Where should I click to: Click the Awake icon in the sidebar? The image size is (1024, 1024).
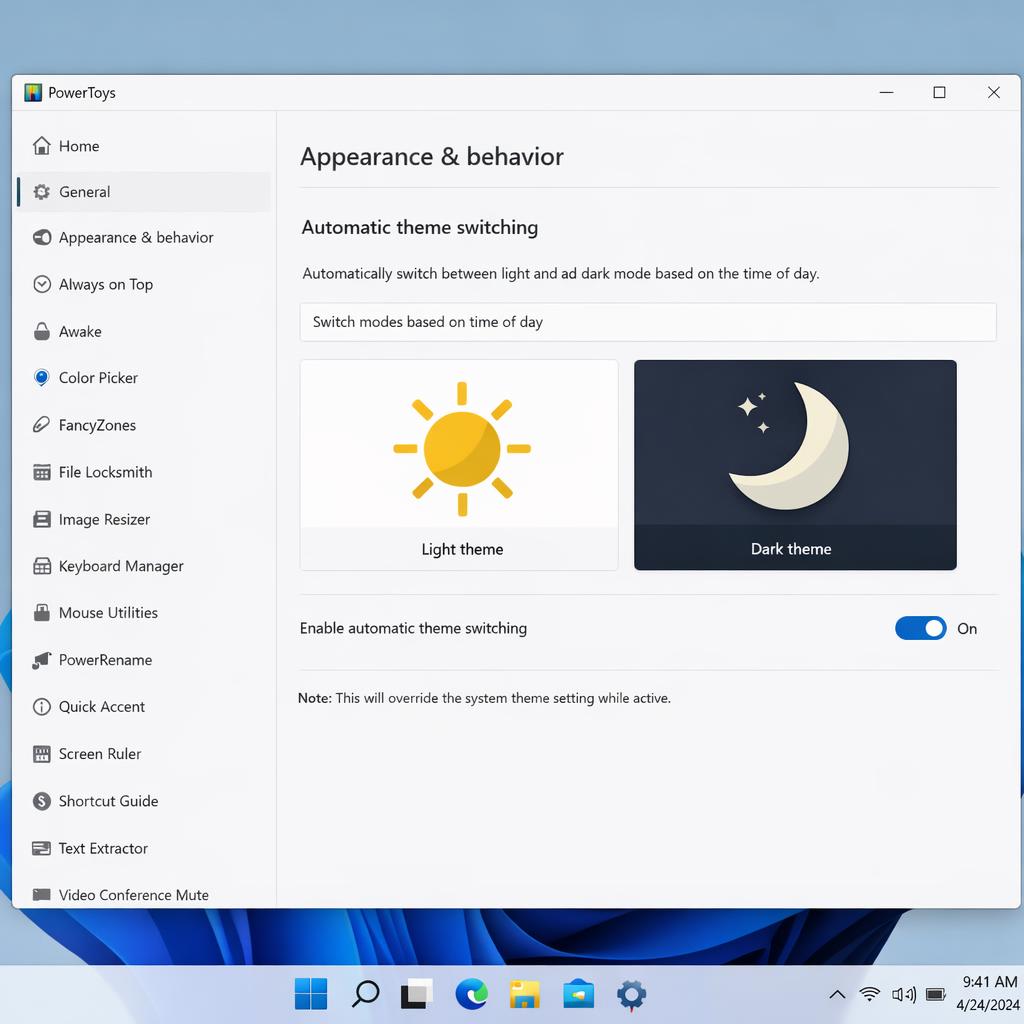[42, 331]
